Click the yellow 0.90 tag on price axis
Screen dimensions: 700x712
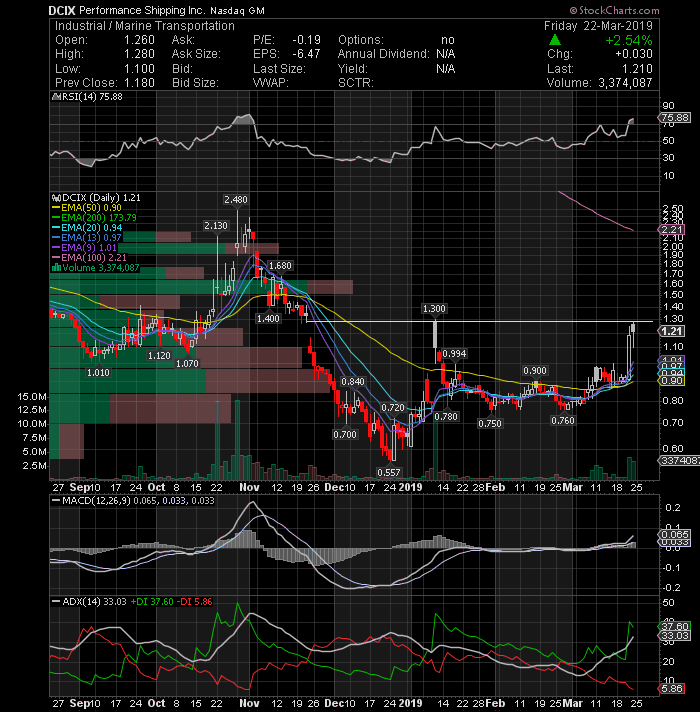pyautogui.click(x=672, y=381)
